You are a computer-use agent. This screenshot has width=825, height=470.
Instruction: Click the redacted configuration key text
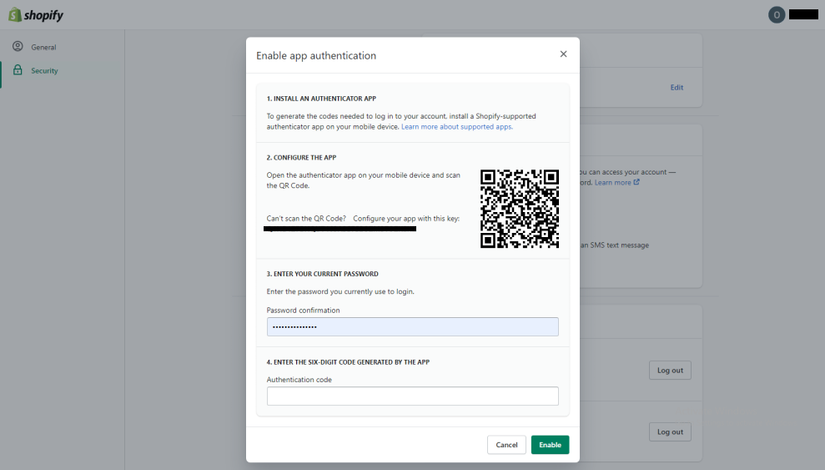[340, 229]
